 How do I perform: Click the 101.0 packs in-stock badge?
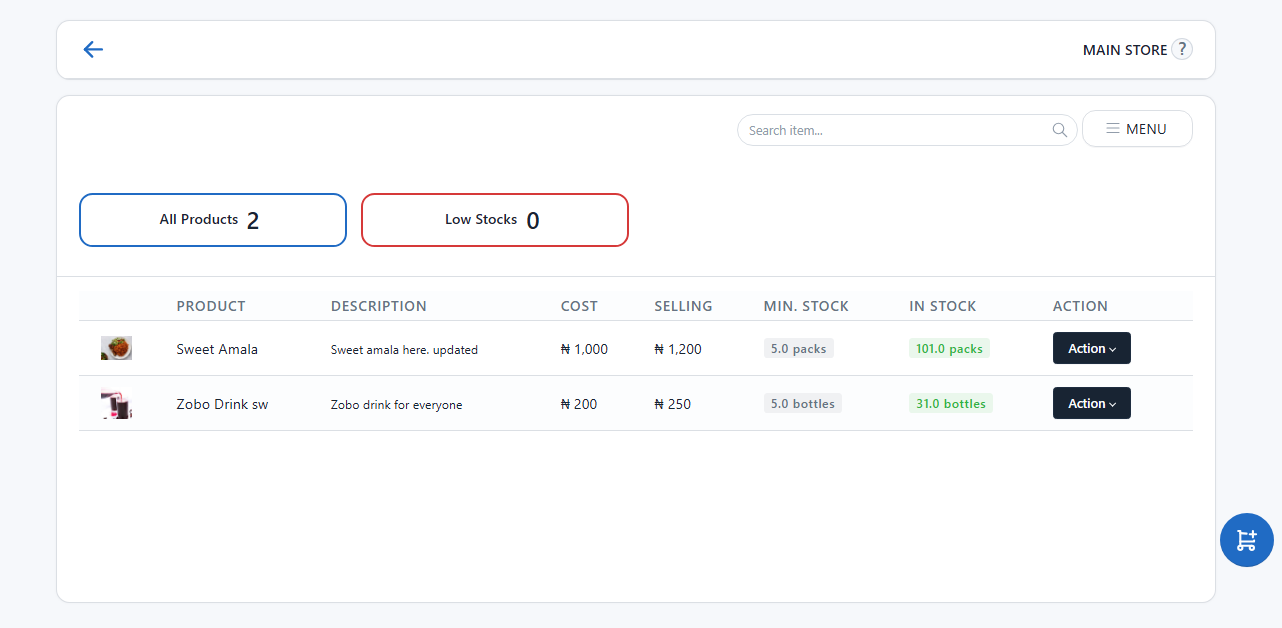(x=949, y=349)
